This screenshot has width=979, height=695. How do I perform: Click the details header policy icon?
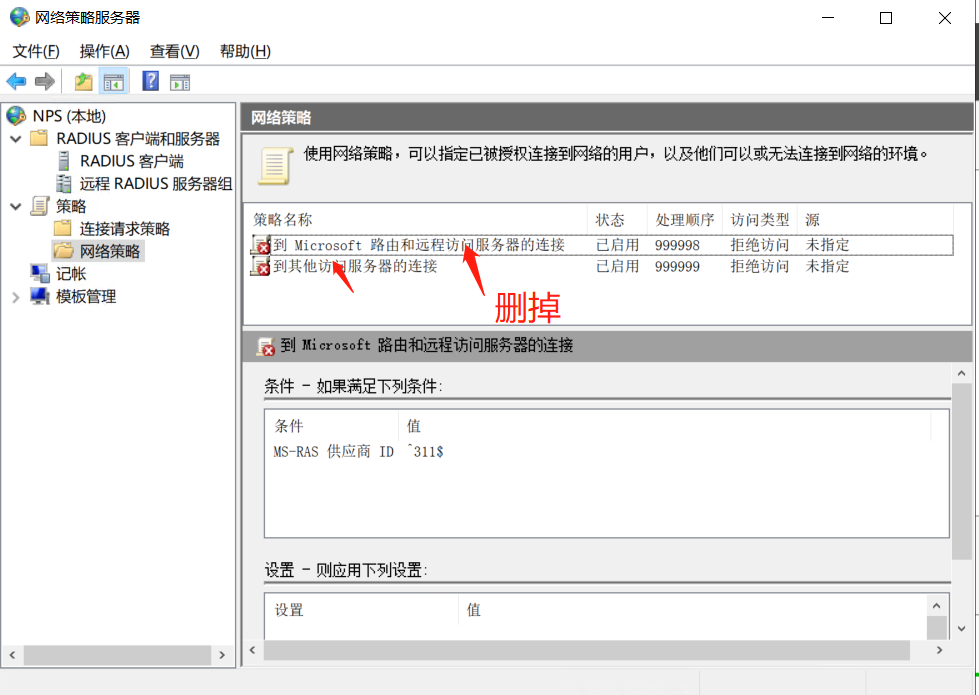click(266, 346)
